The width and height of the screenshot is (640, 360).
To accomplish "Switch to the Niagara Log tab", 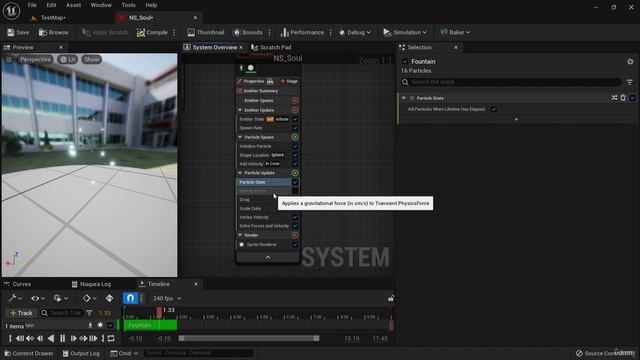I will tap(91, 284).
